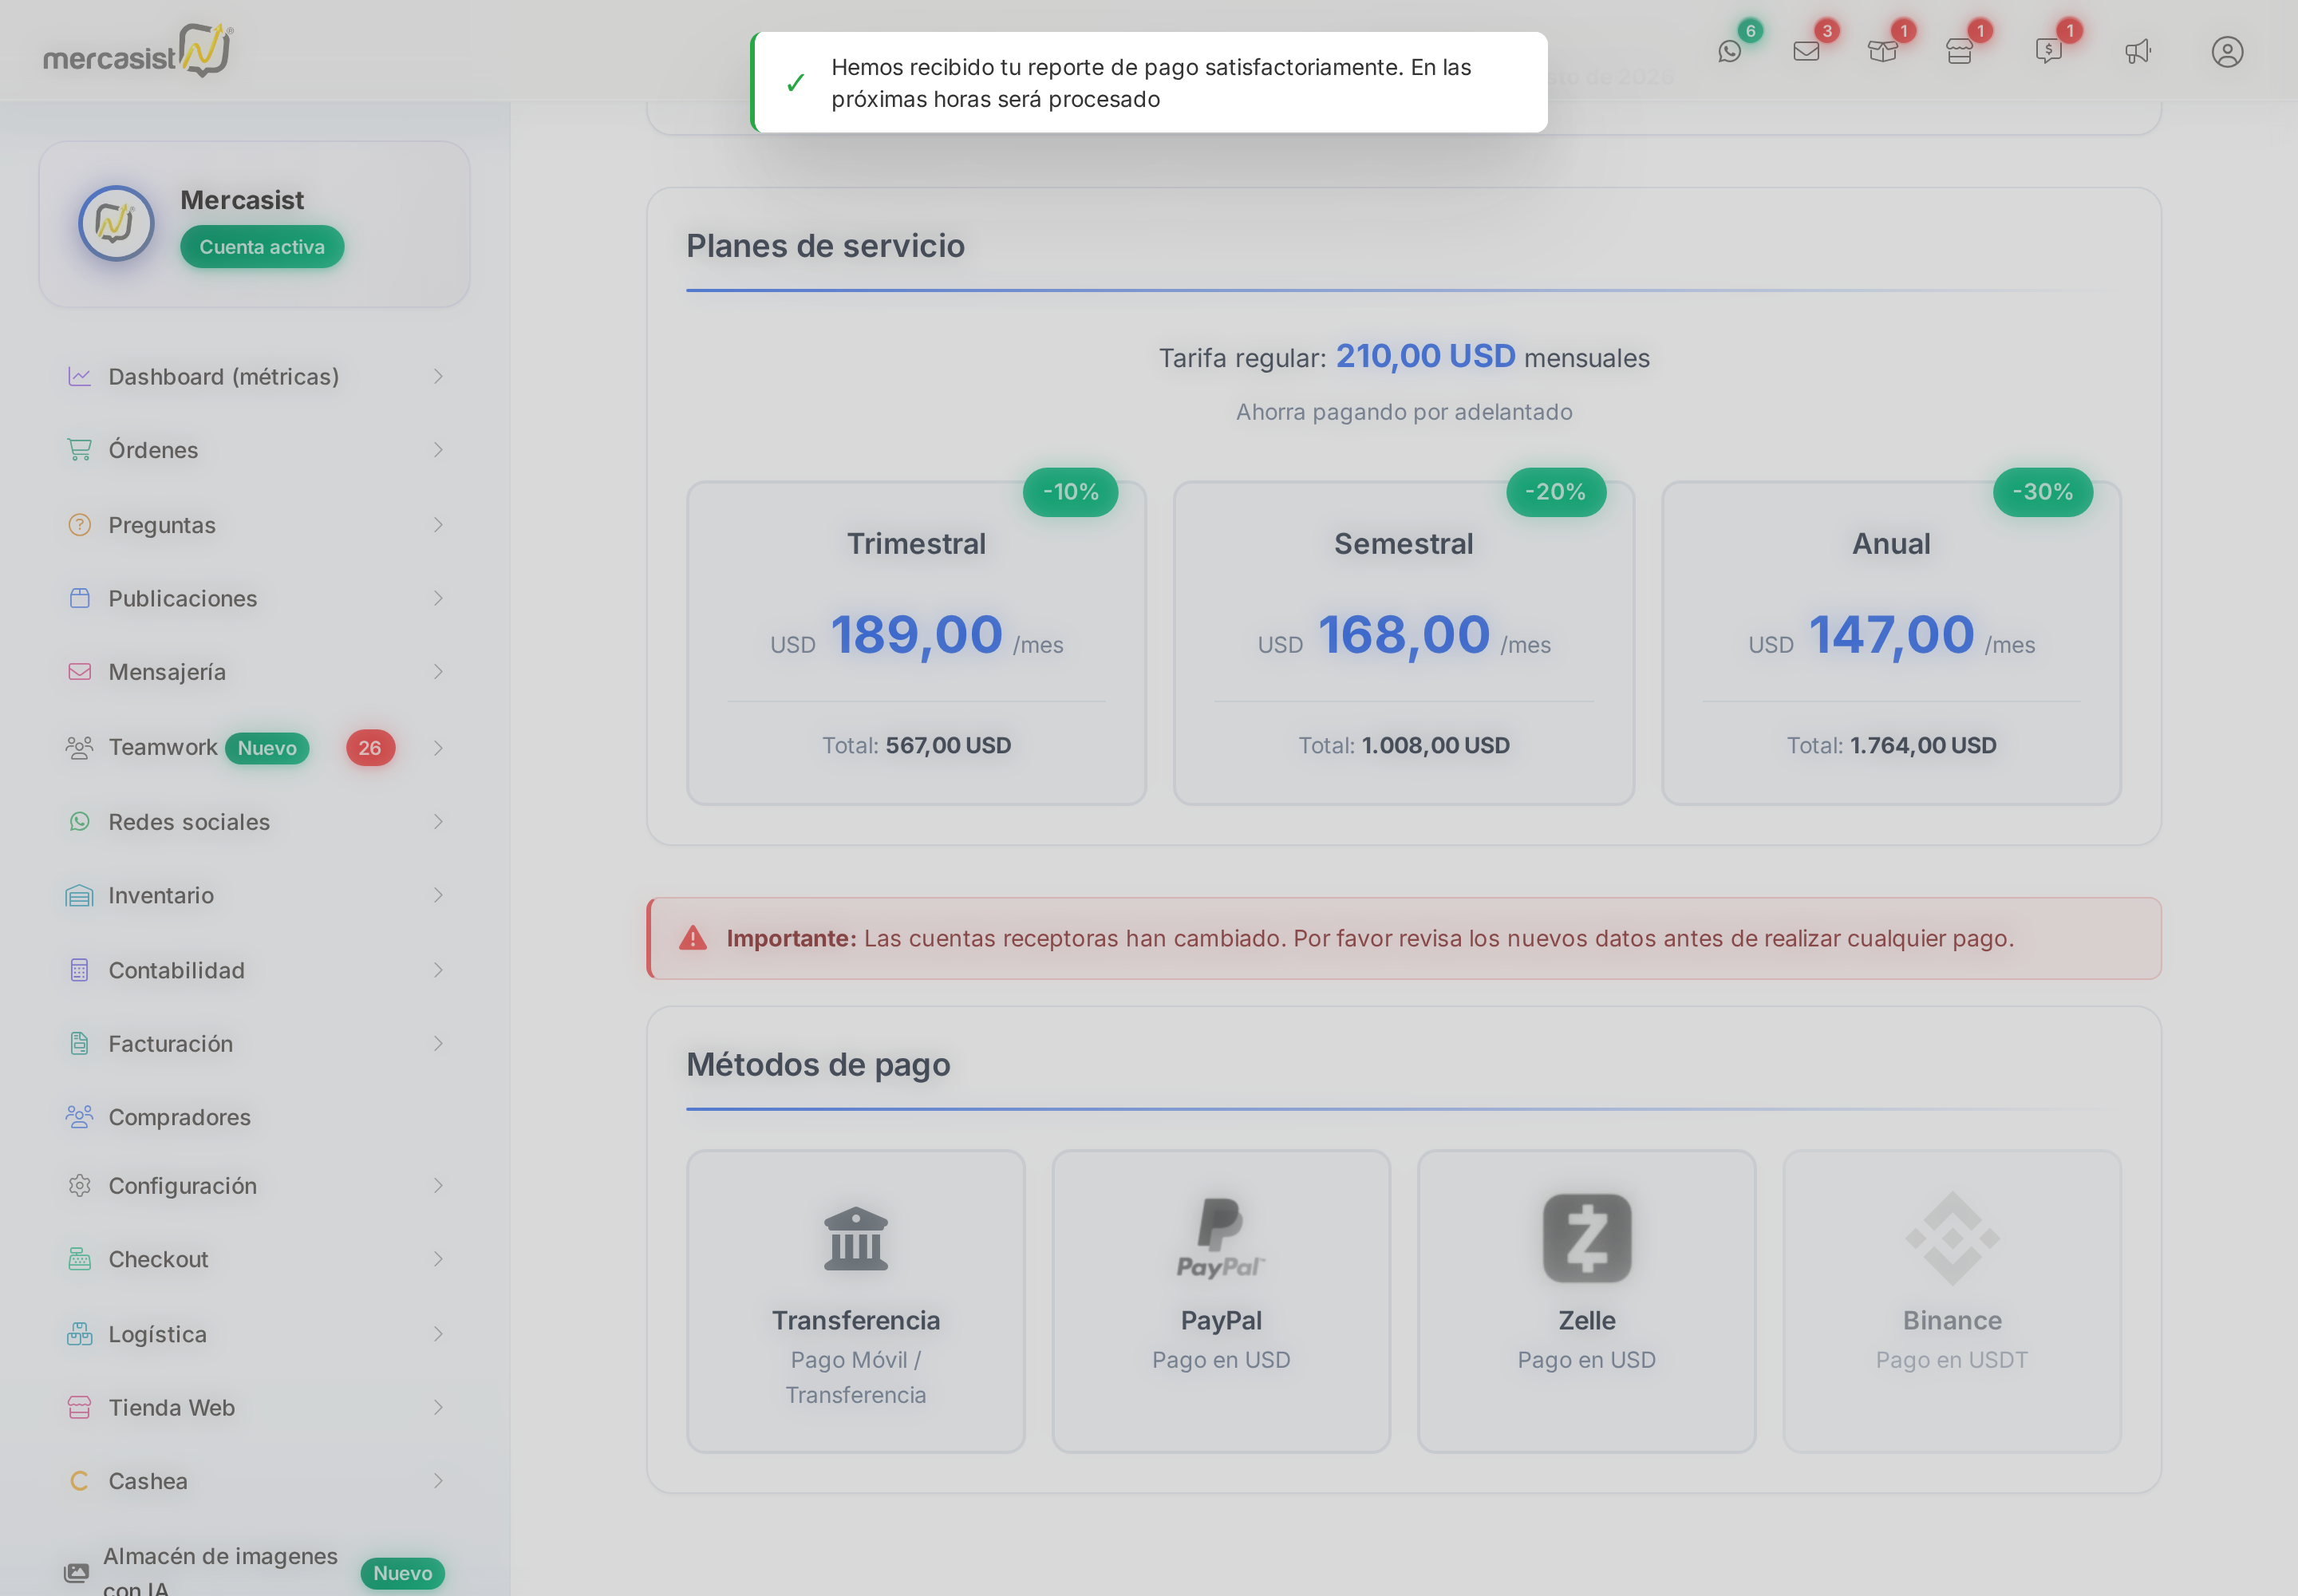The image size is (2298, 1596).
Task: Choose the PayPal payment method
Action: 1221,1301
